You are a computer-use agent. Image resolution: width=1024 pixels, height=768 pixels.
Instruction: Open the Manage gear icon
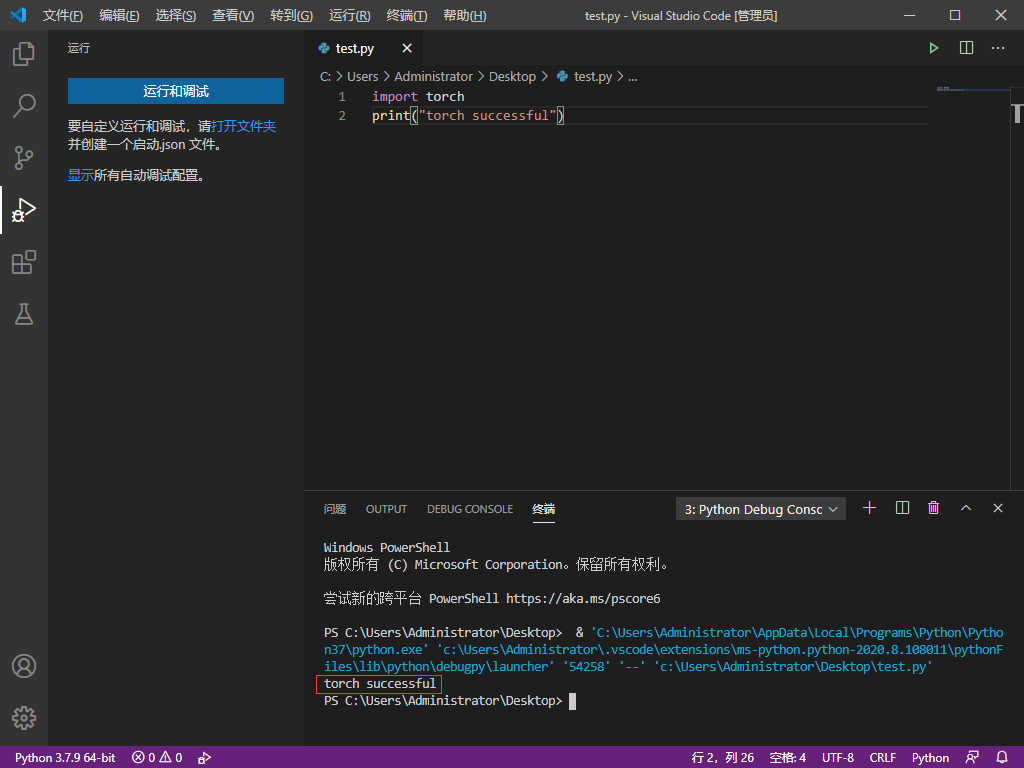pyautogui.click(x=24, y=718)
